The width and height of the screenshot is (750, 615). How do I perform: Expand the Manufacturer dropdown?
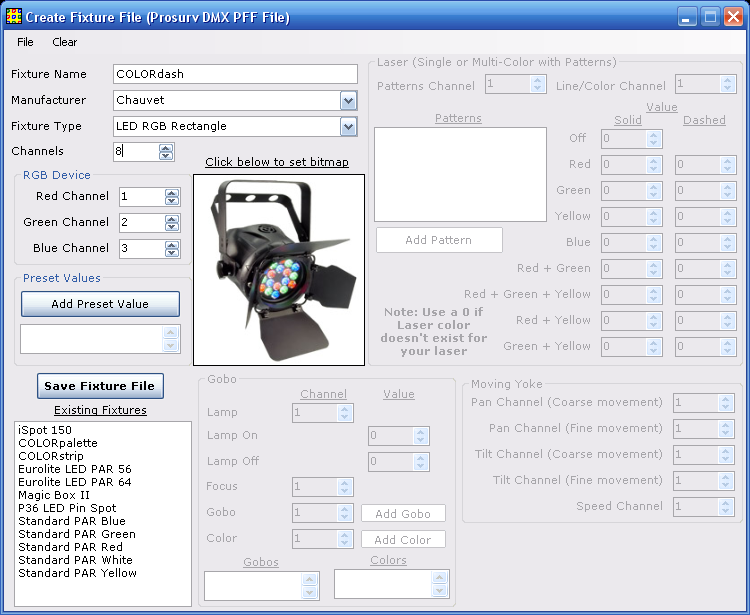[x=348, y=100]
